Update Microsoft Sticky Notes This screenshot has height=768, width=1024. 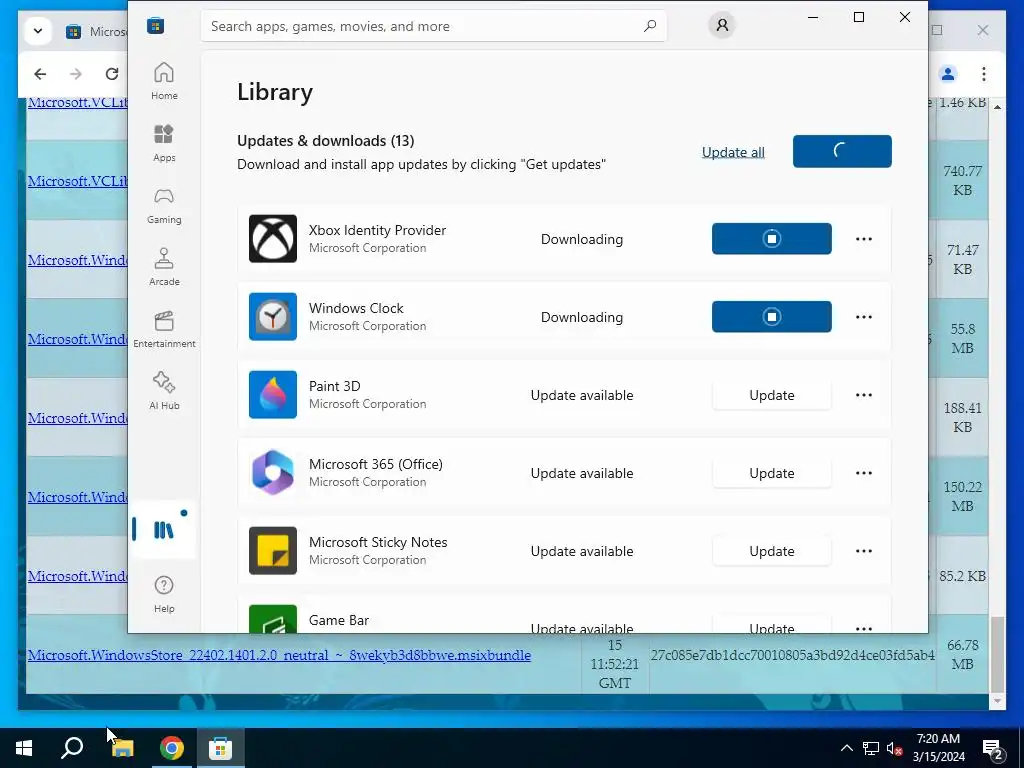[771, 551]
